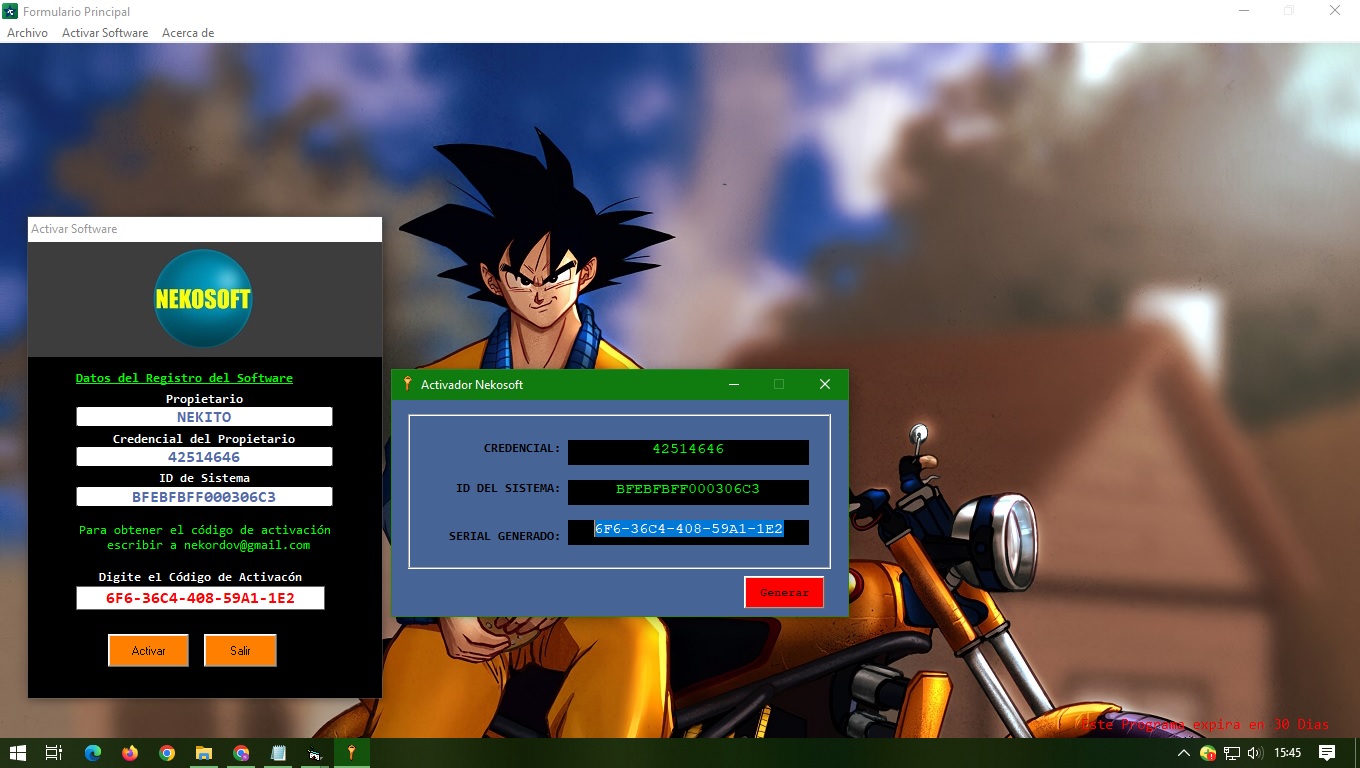1360x768 pixels.
Task: Click the CREDENCIAL field in Activador Nekosoft
Action: pyautogui.click(x=688, y=452)
